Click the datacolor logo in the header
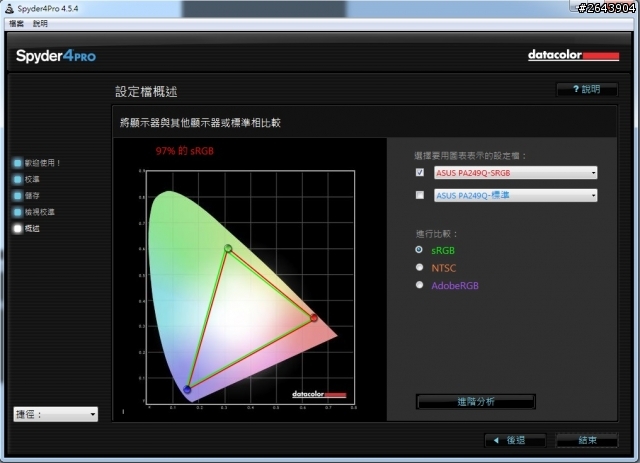This screenshot has height=463, width=640. (x=573, y=55)
